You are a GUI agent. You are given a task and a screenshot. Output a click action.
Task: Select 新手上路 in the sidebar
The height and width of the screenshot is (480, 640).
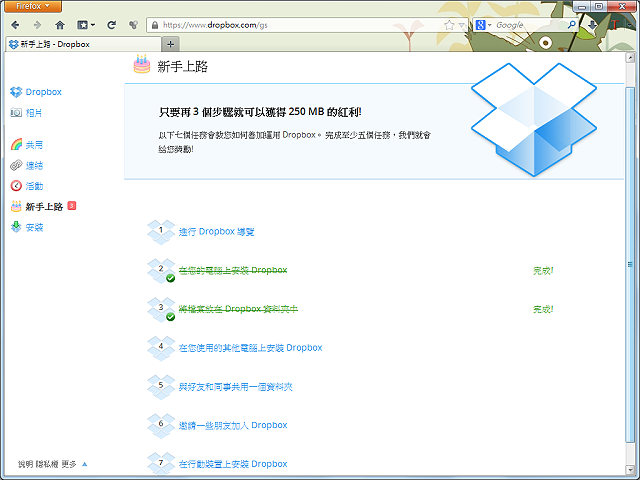(44, 207)
